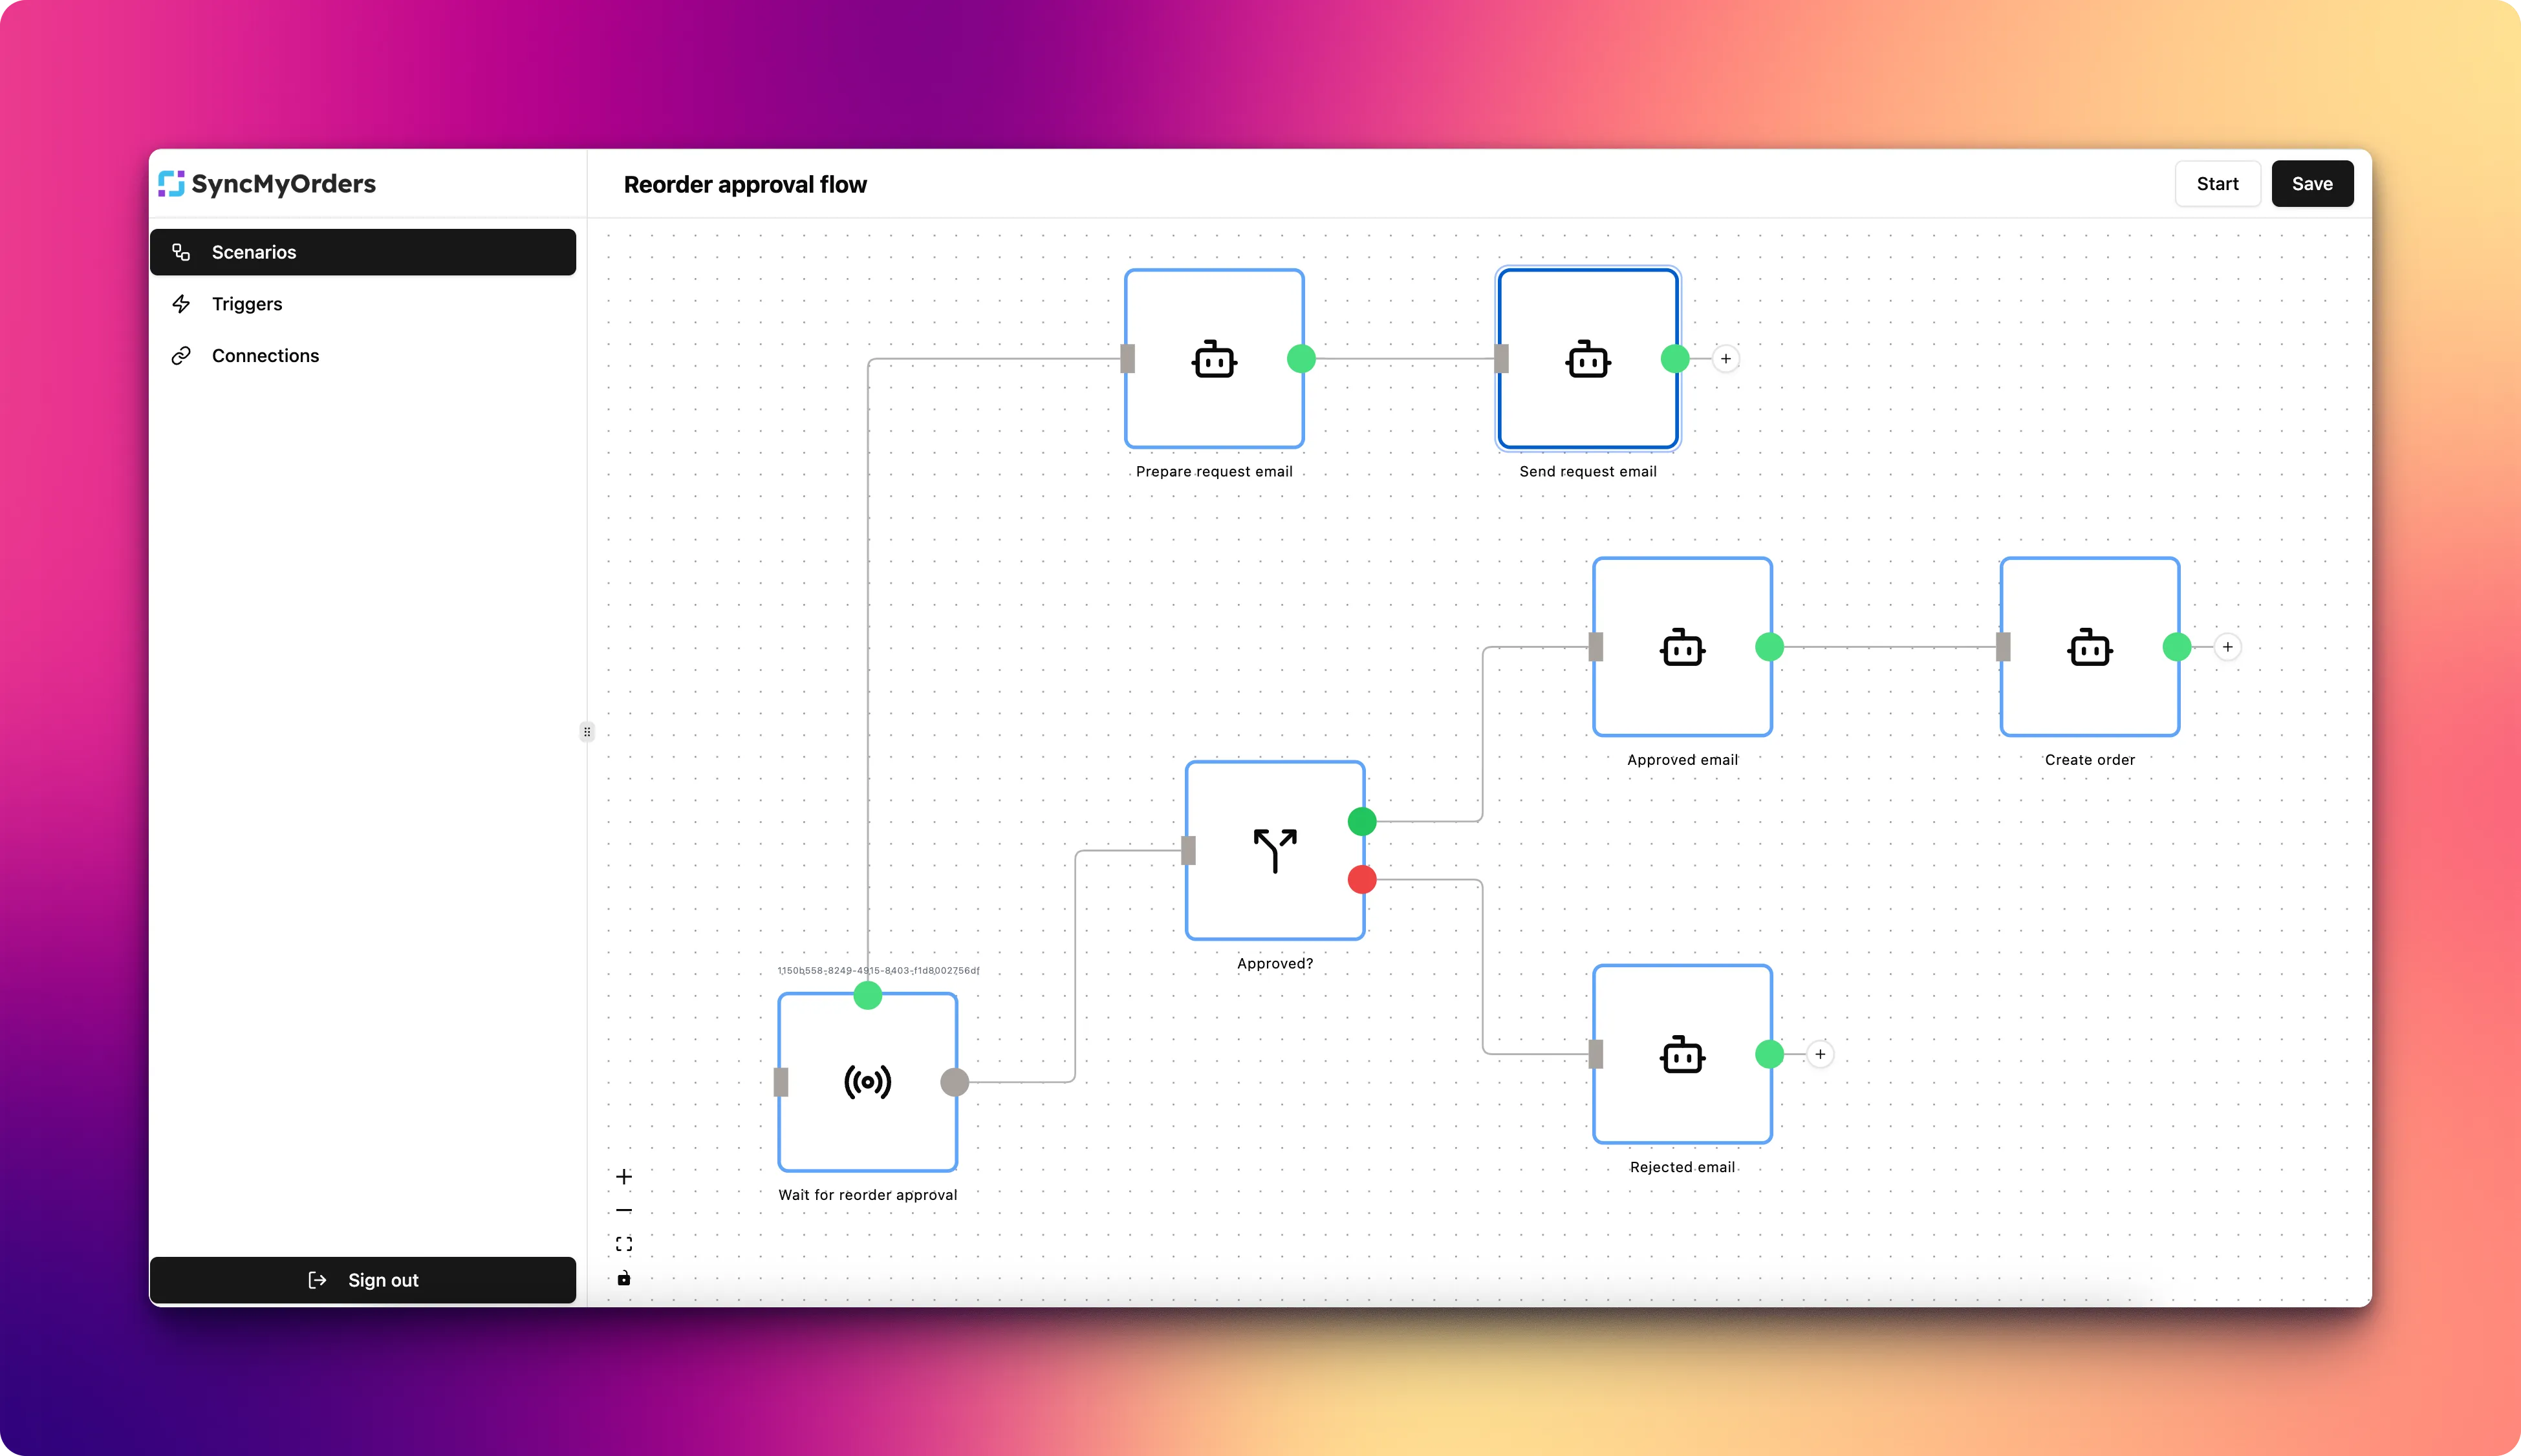This screenshot has width=2521, height=1456.
Task: Click green output handle of Approved email
Action: 1770,647
